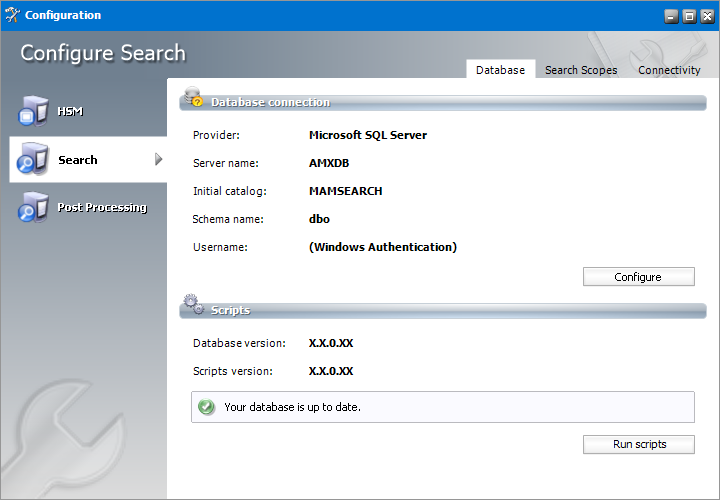Click the HSM storage icon in sidebar
The image size is (720, 500).
[x=32, y=111]
